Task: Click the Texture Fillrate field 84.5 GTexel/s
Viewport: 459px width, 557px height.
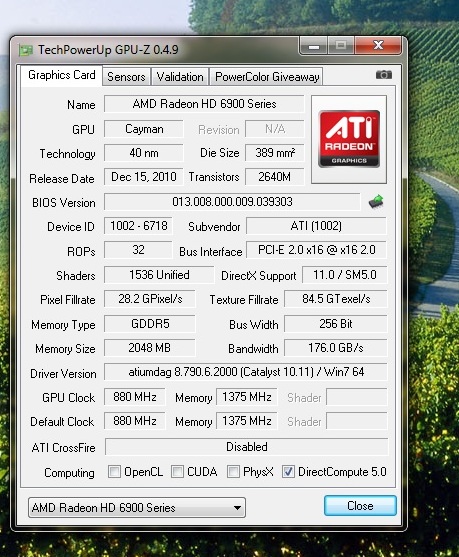Action: [x=336, y=299]
